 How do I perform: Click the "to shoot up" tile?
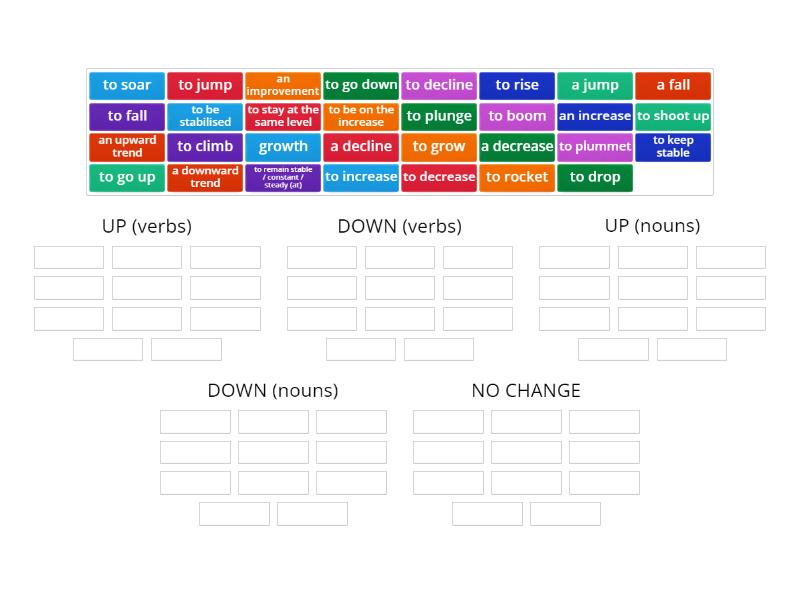673,116
